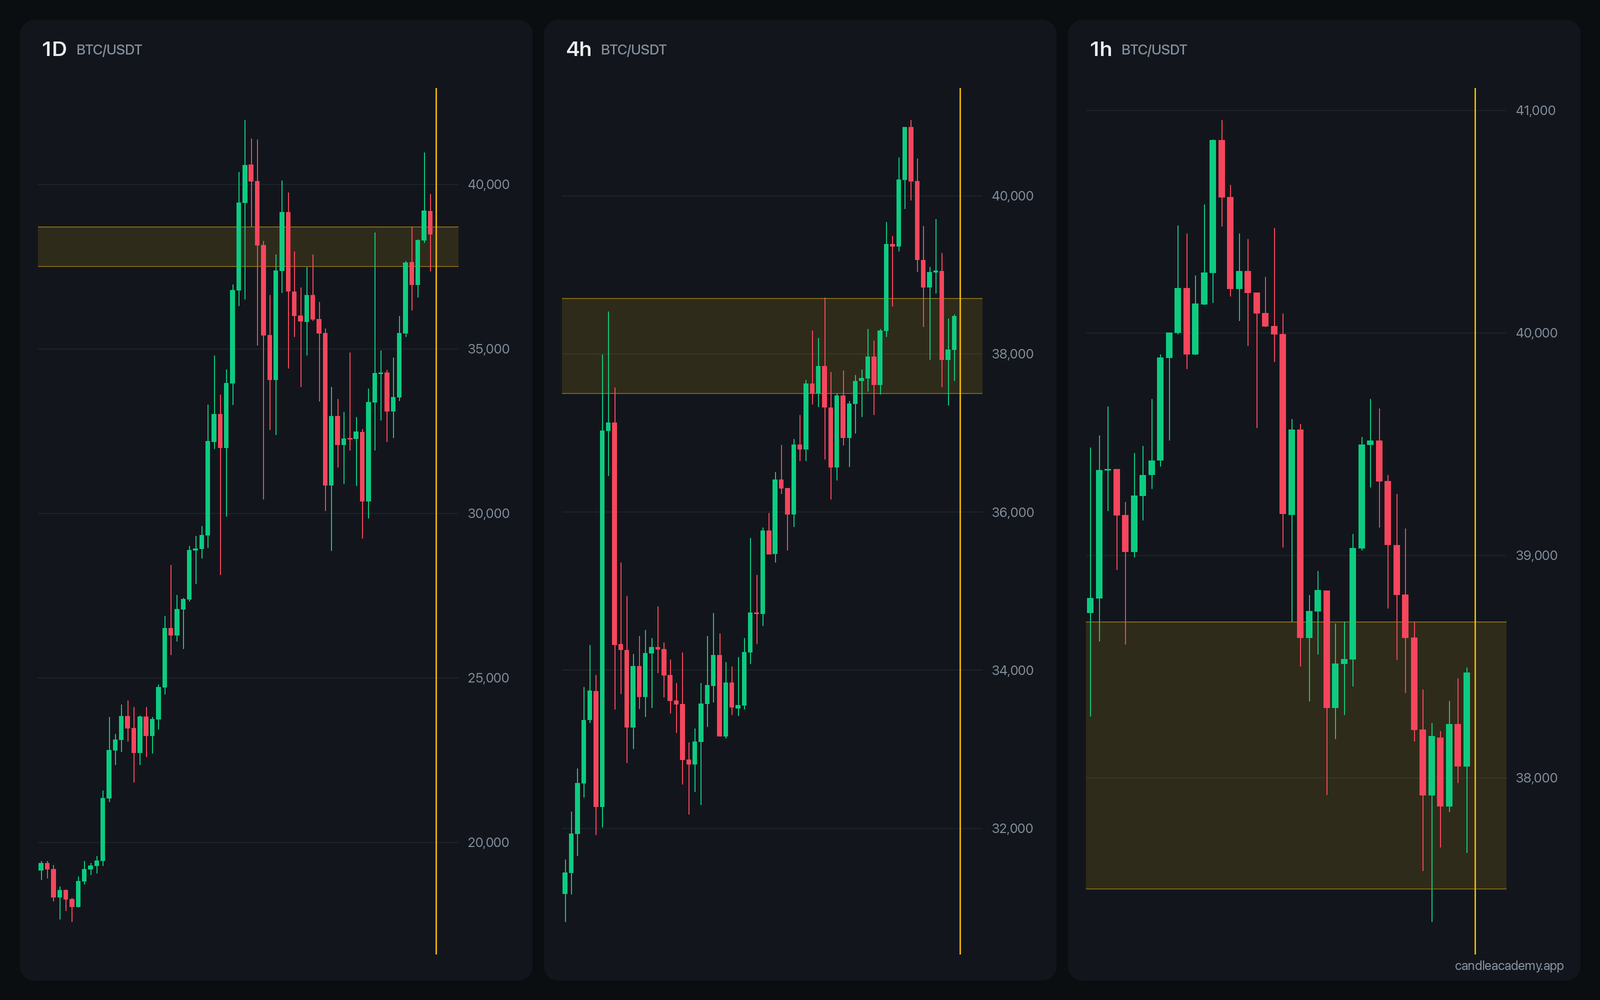The image size is (1600, 1000).
Task: Select the shaded price zone on 1h chart
Action: [1296, 755]
